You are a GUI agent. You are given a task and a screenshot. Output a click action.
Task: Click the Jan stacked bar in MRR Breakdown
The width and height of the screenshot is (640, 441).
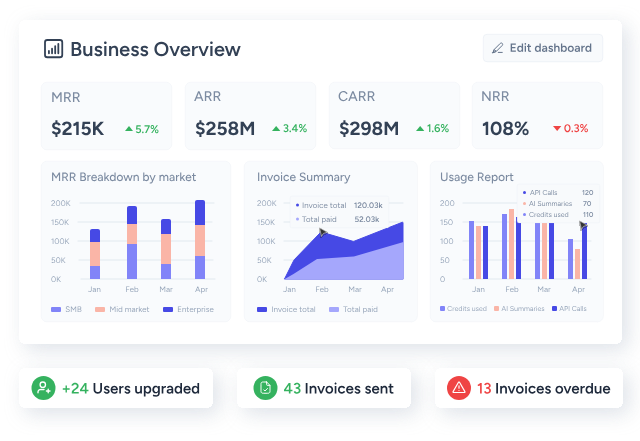point(95,254)
